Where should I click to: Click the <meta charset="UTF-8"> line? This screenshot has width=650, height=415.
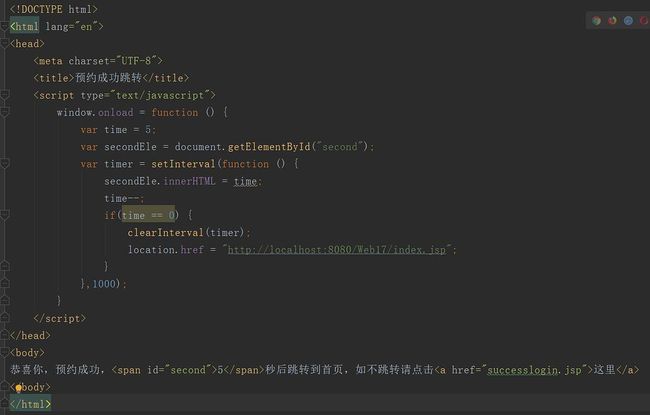click(x=98, y=61)
